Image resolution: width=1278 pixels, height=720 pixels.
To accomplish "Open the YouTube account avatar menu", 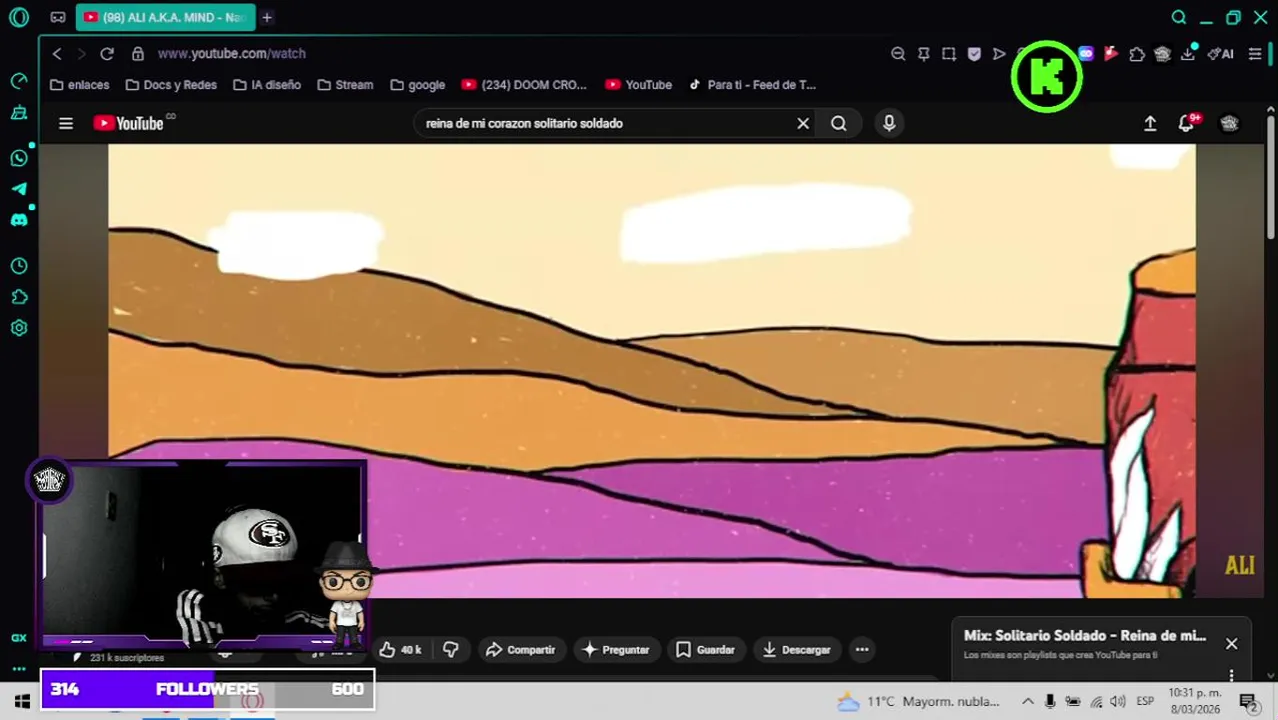I will tap(1229, 123).
